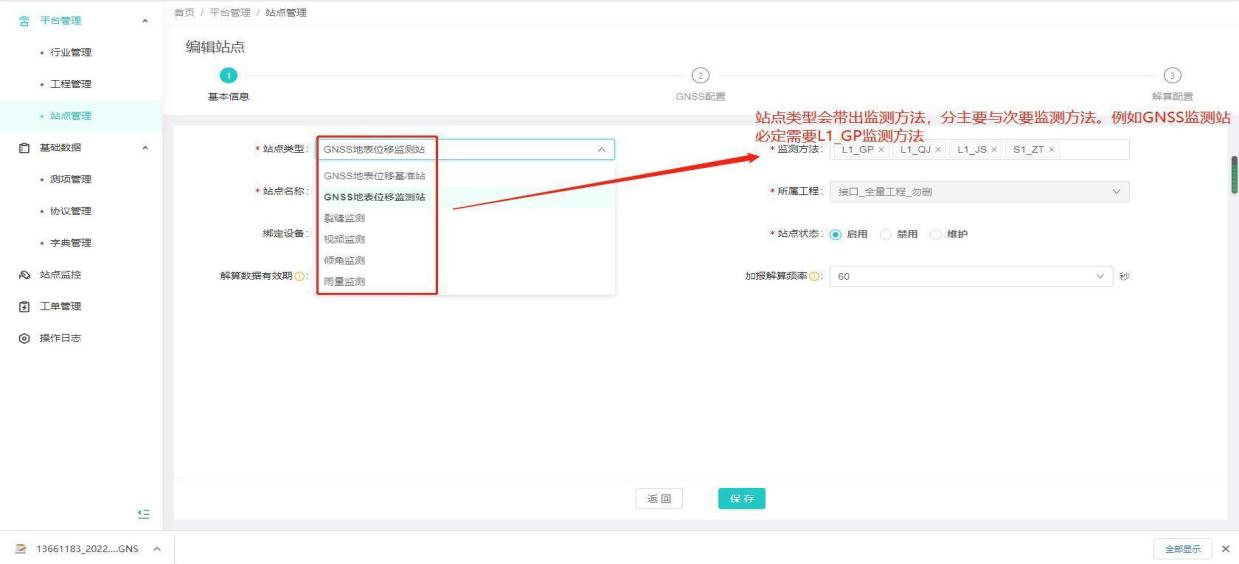The image size is (1239, 564).
Task: Select the 禁用 station status radio
Action: click(x=886, y=234)
